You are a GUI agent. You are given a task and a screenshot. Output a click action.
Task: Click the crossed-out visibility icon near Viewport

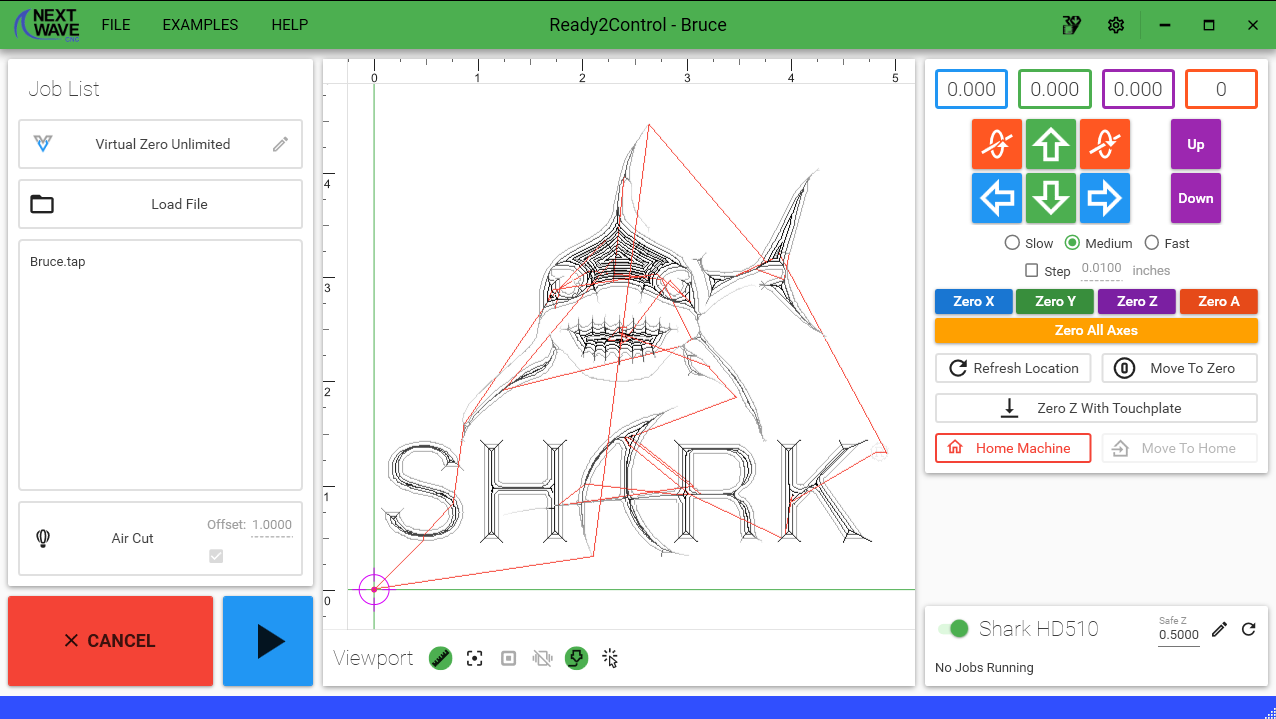coord(542,658)
